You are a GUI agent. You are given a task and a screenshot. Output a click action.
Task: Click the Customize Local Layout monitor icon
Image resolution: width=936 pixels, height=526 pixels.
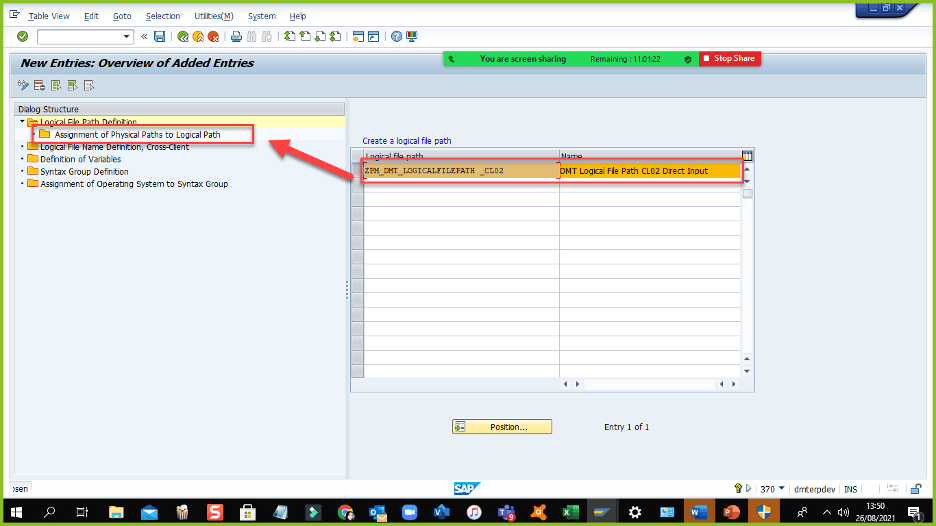coord(412,37)
